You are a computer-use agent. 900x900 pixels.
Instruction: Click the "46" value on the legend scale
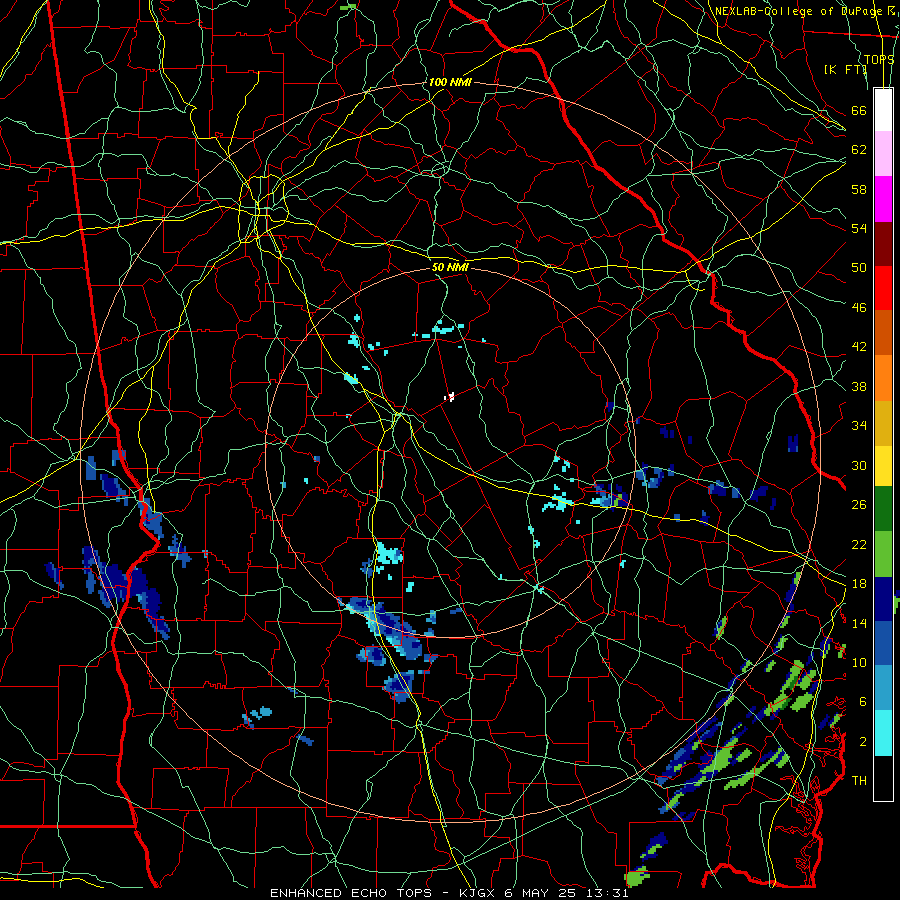point(859,308)
